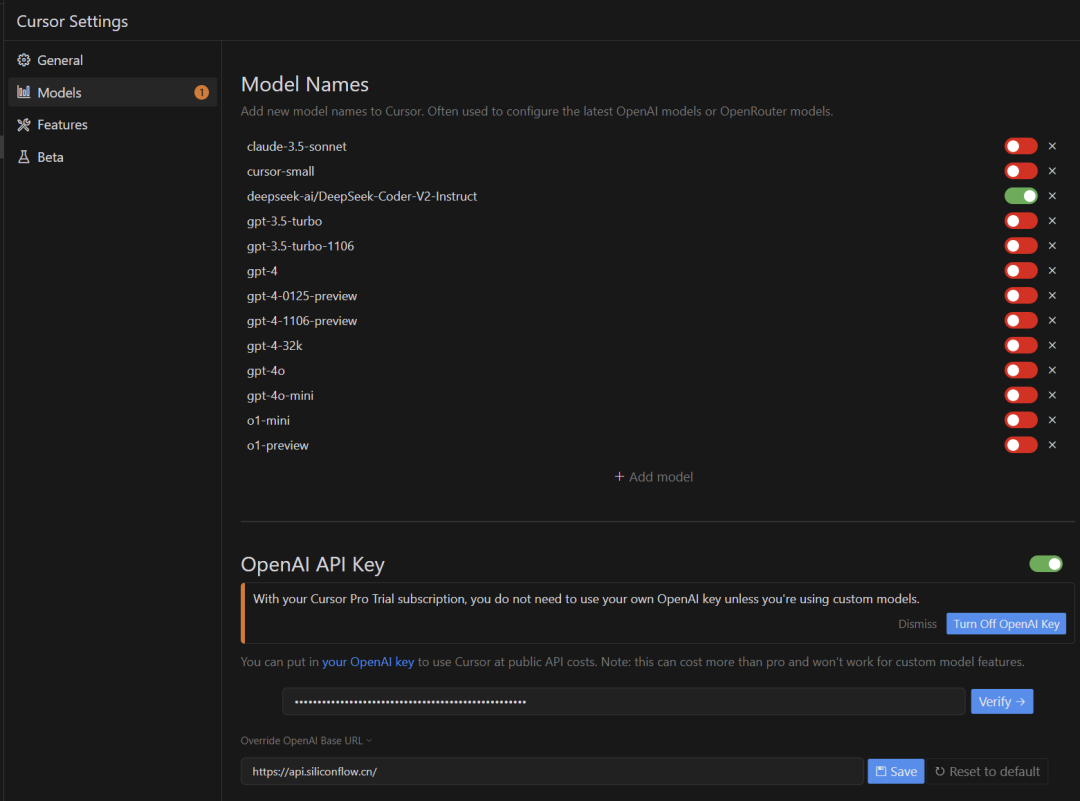The width and height of the screenshot is (1080, 801).
Task: Switch on the gpt-4 model
Action: tap(1020, 271)
